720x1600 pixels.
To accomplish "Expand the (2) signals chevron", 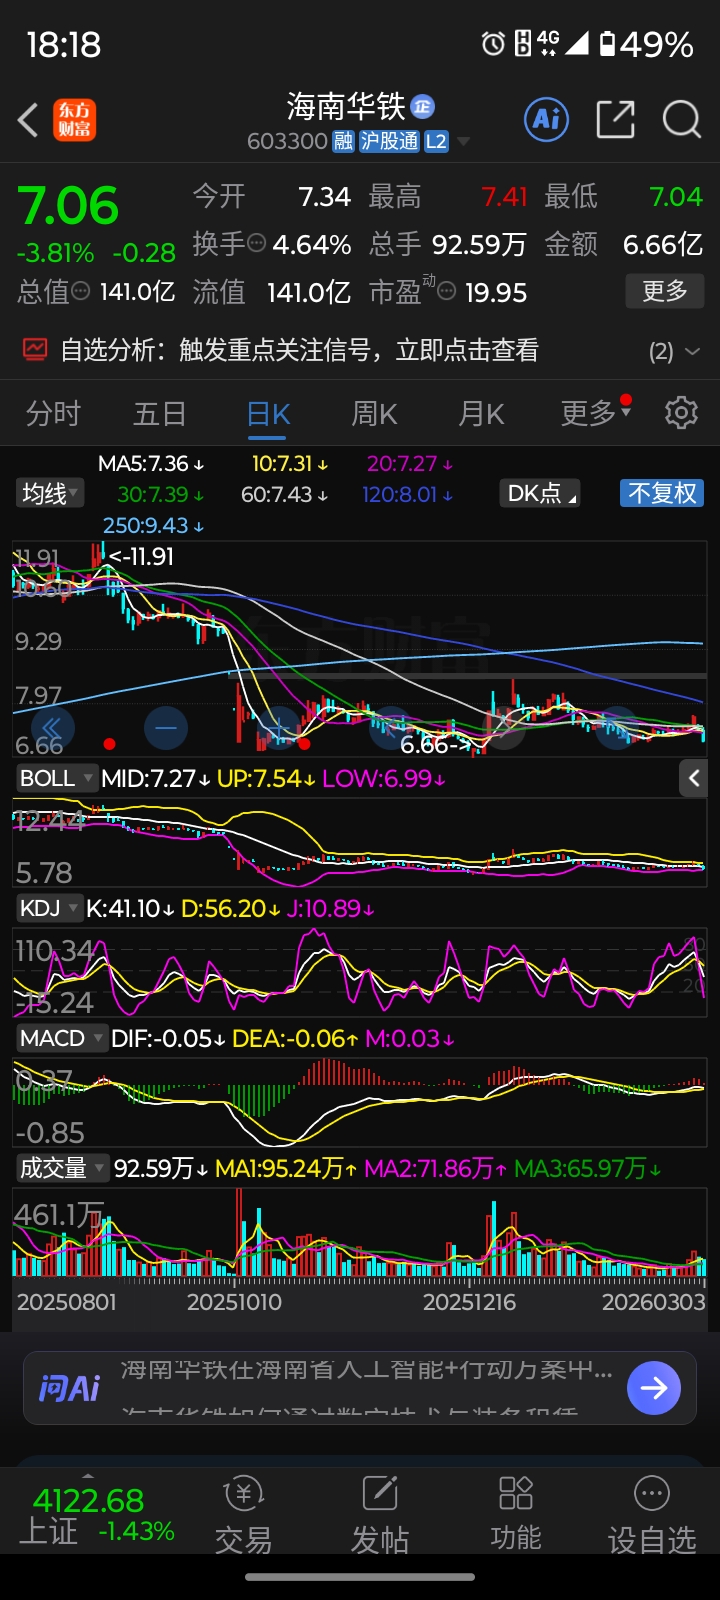I will (692, 352).
